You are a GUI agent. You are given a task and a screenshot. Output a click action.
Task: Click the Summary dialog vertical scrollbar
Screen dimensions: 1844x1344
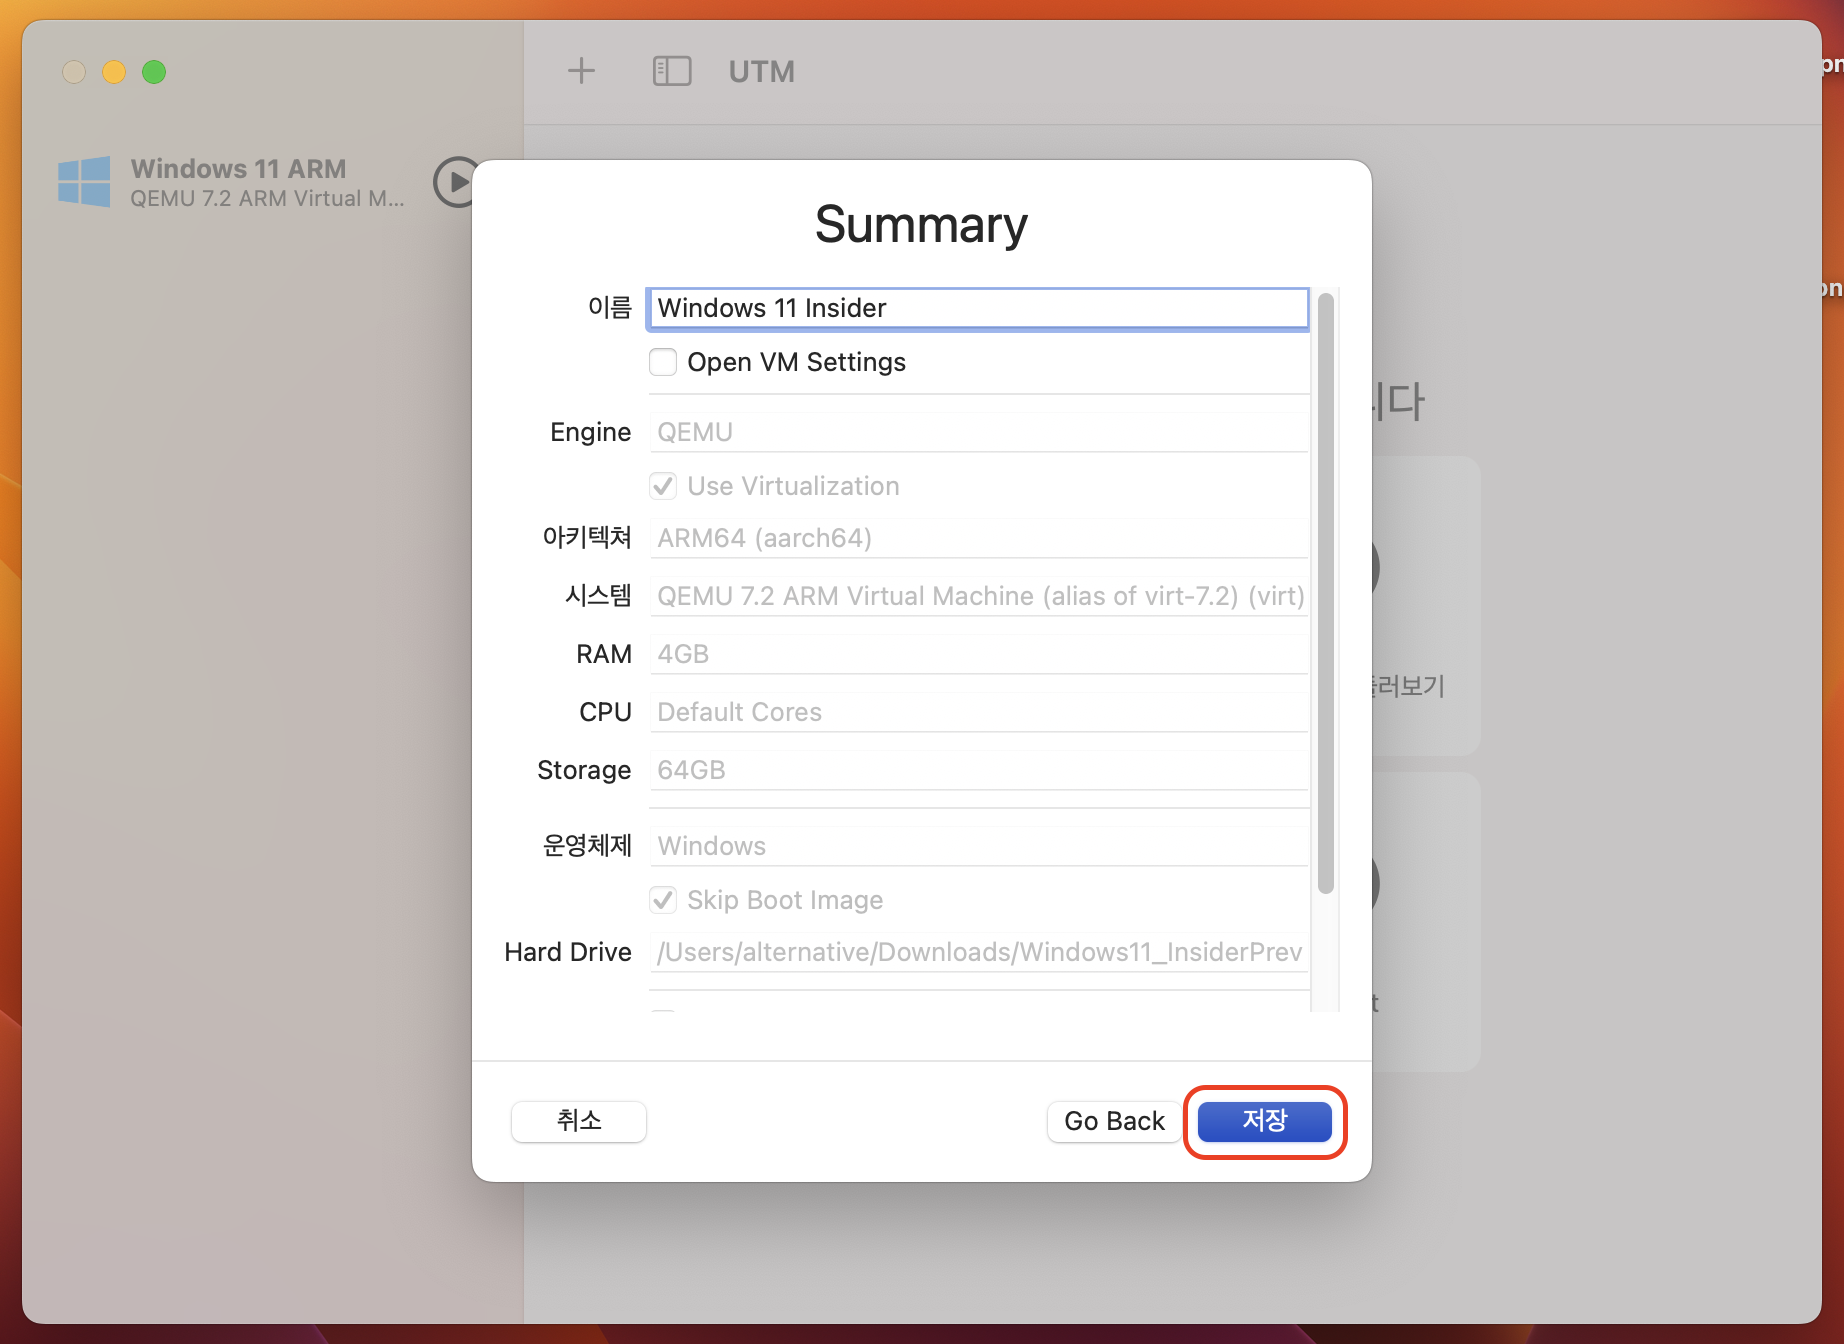(x=1326, y=592)
